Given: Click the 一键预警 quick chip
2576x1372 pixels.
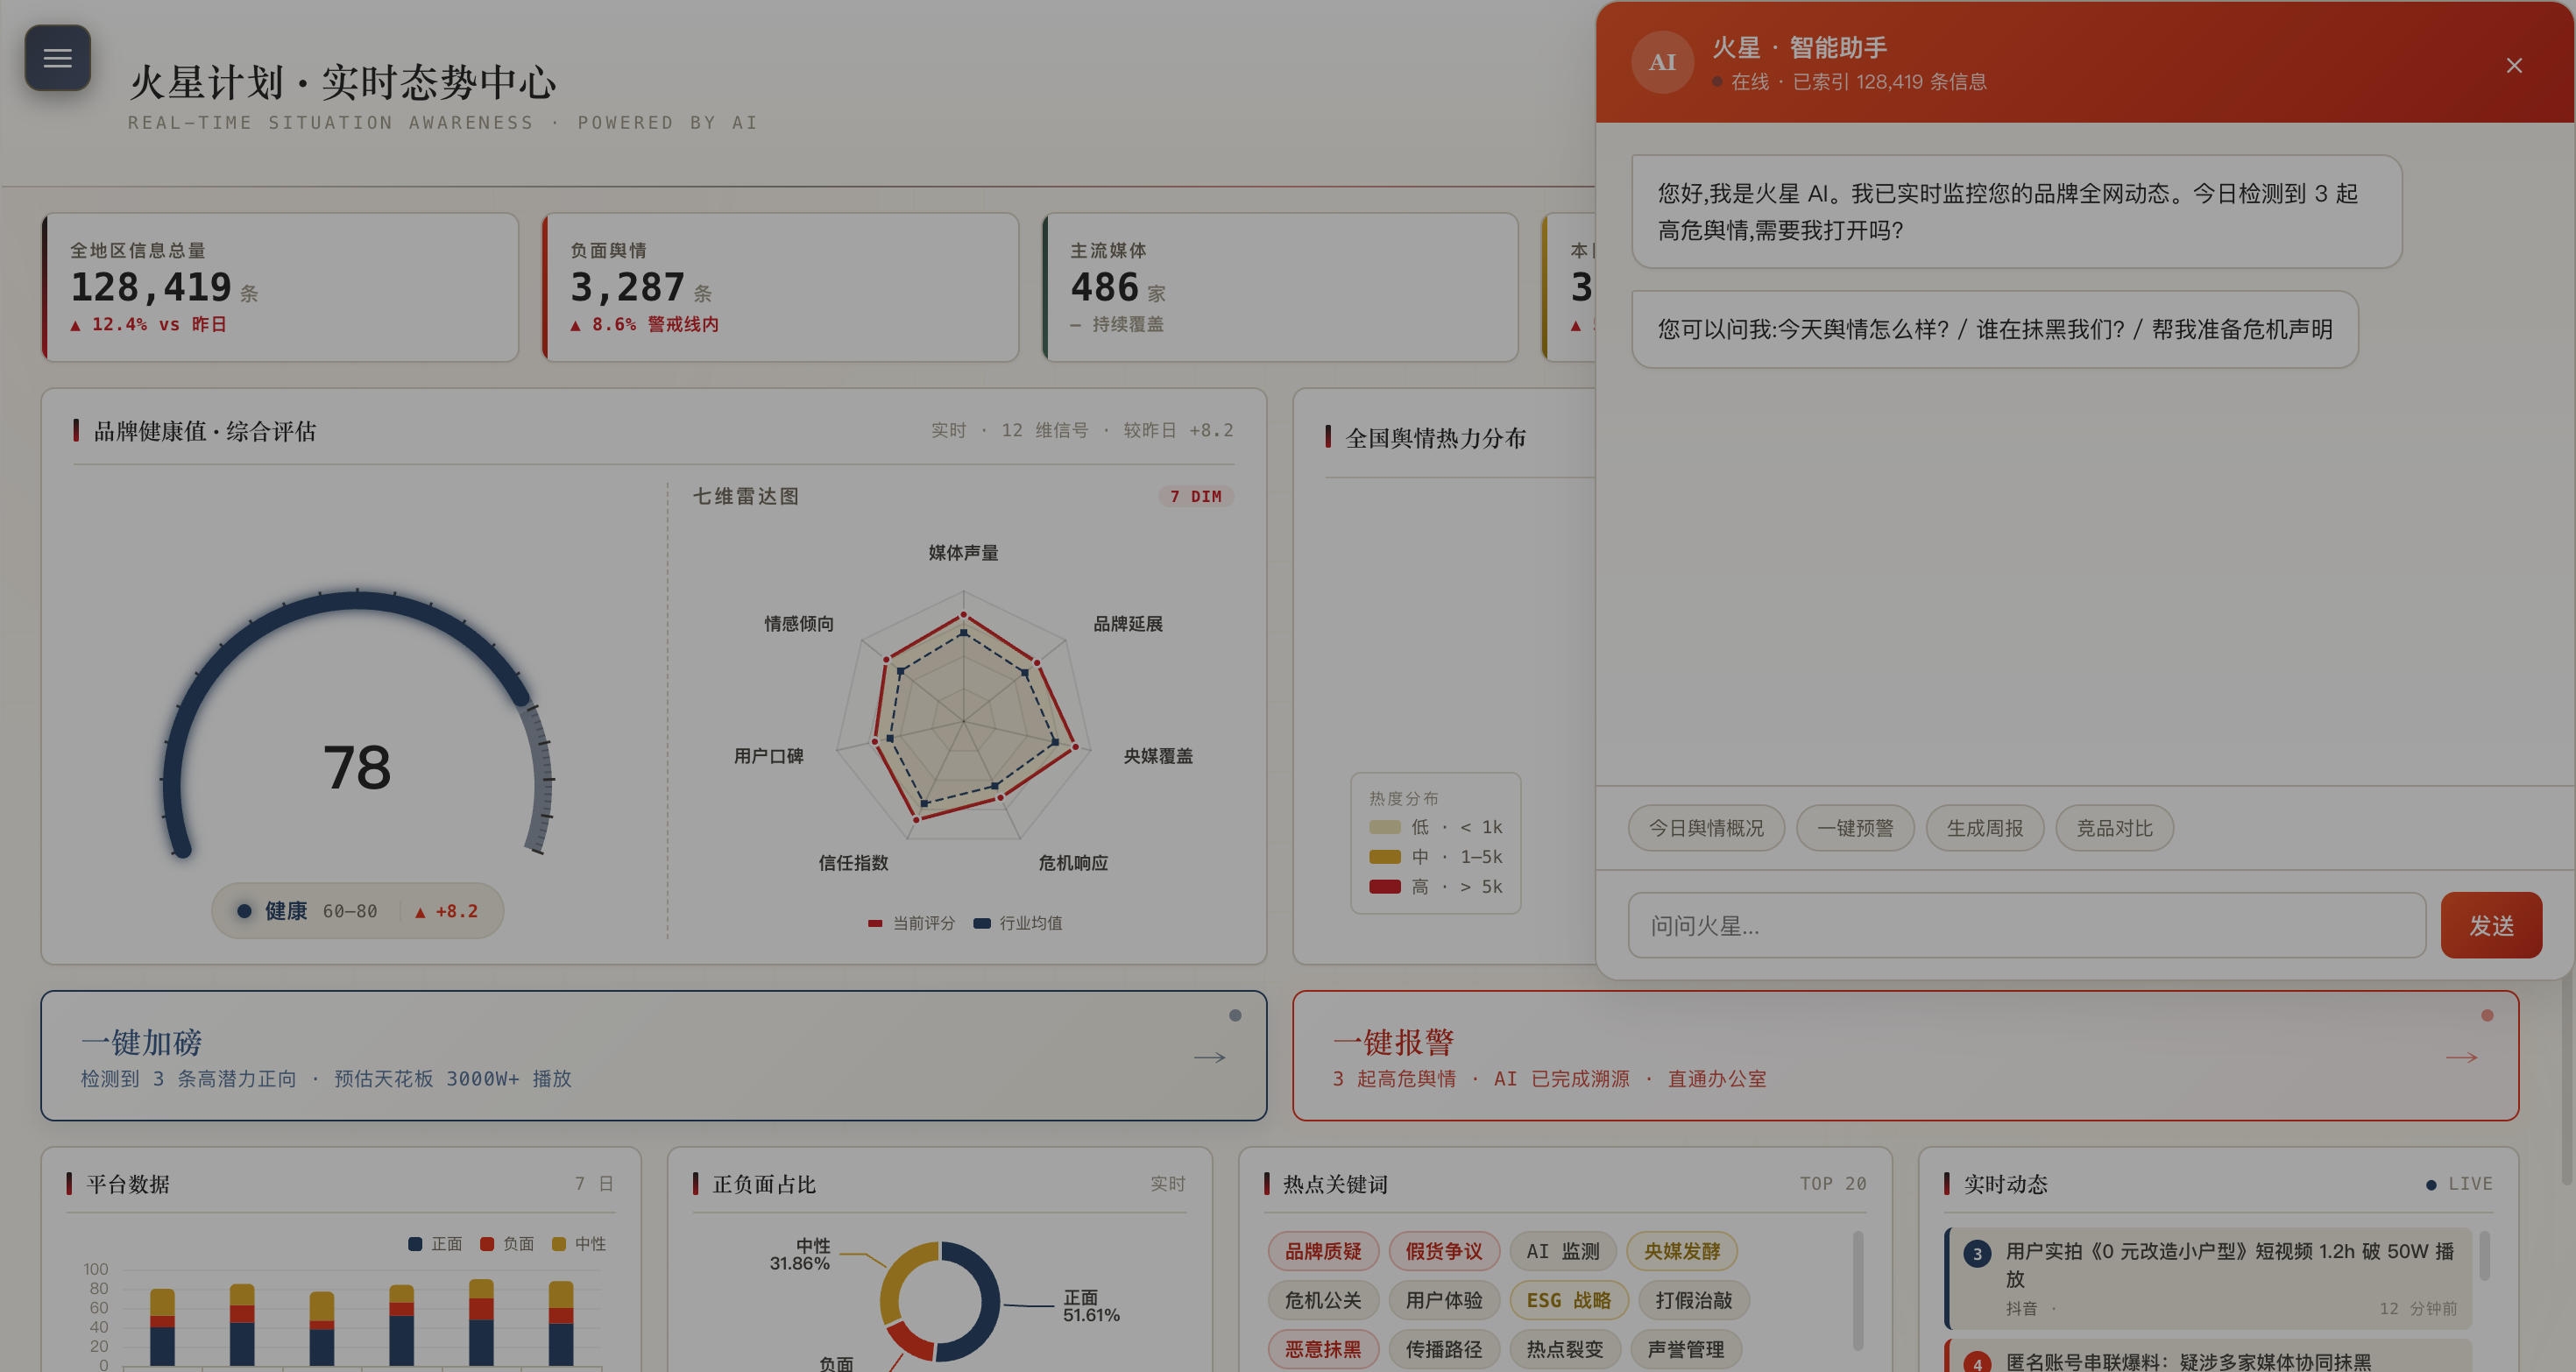Looking at the screenshot, I should (1855, 828).
